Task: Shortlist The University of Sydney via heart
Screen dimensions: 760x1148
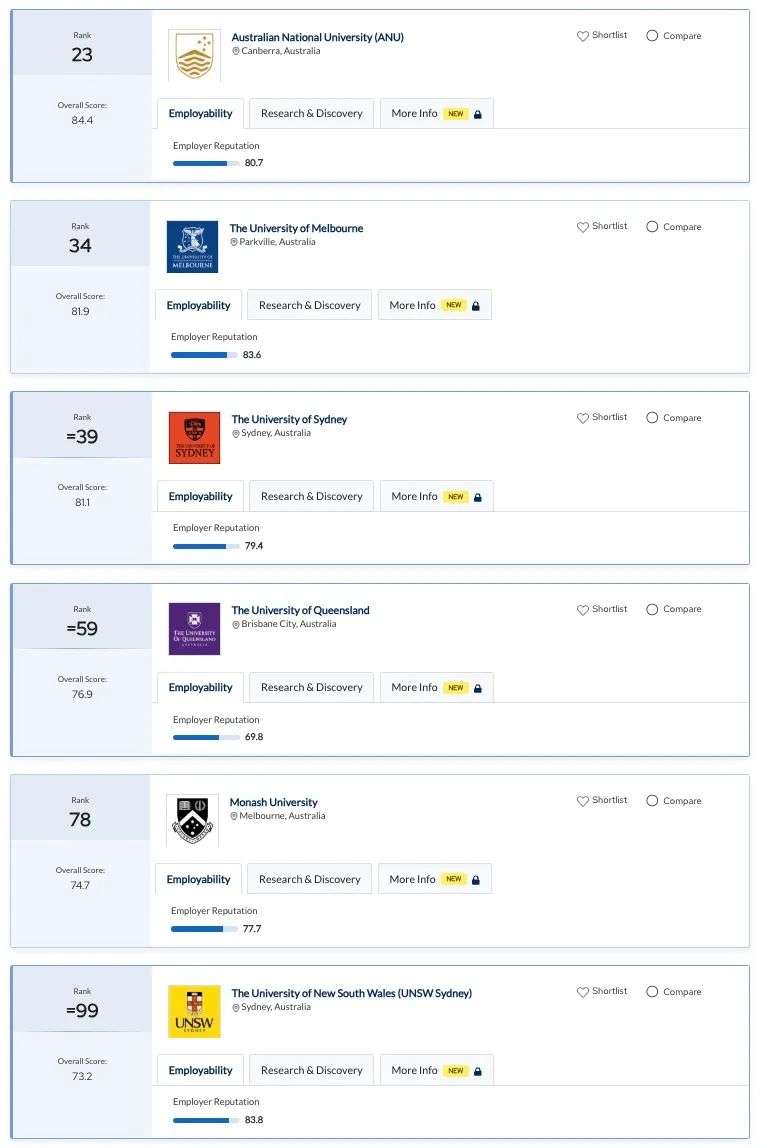Action: click(583, 418)
